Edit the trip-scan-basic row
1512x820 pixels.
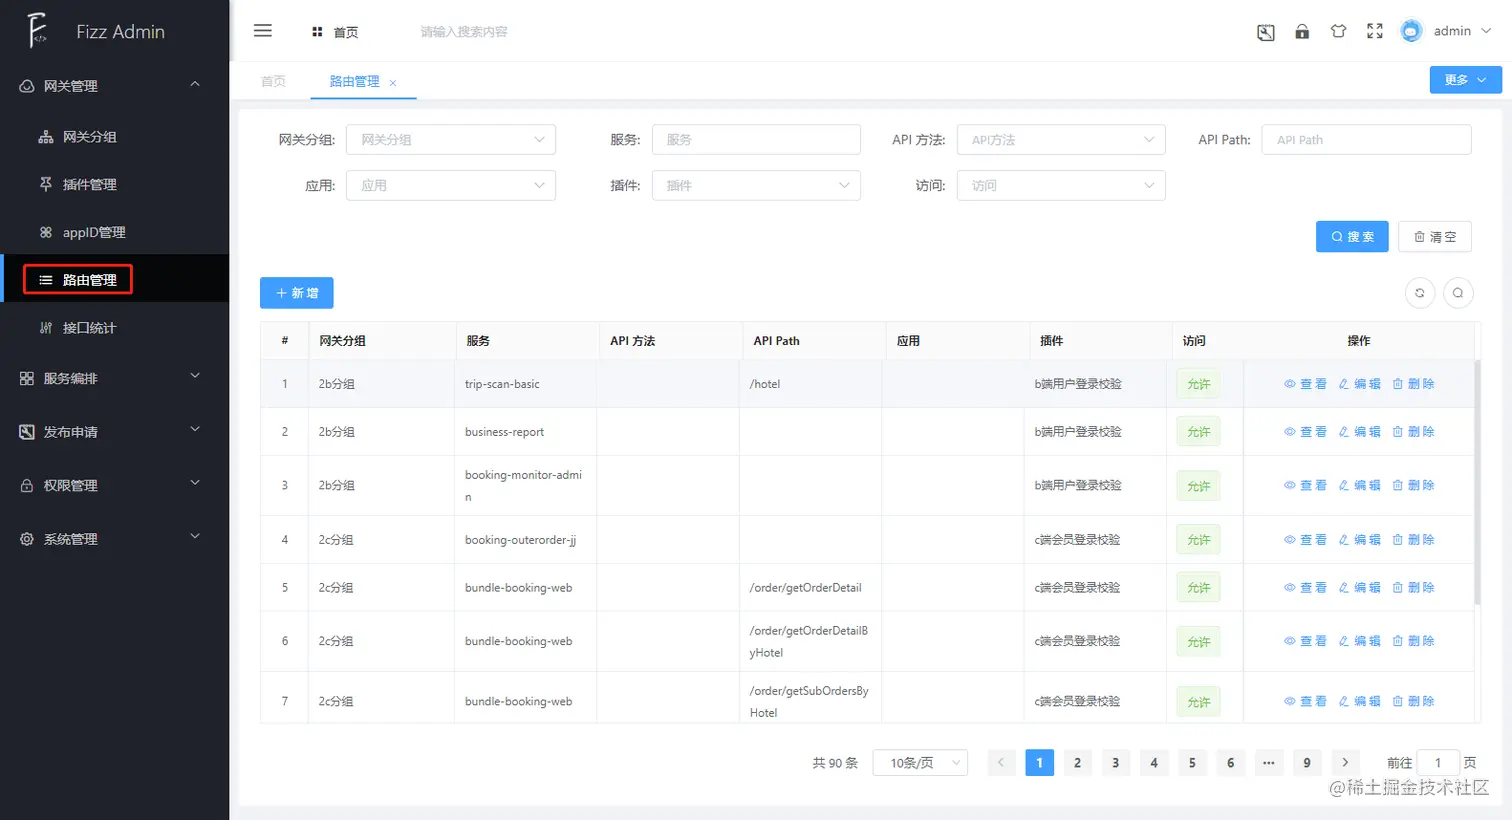[x=1359, y=384]
